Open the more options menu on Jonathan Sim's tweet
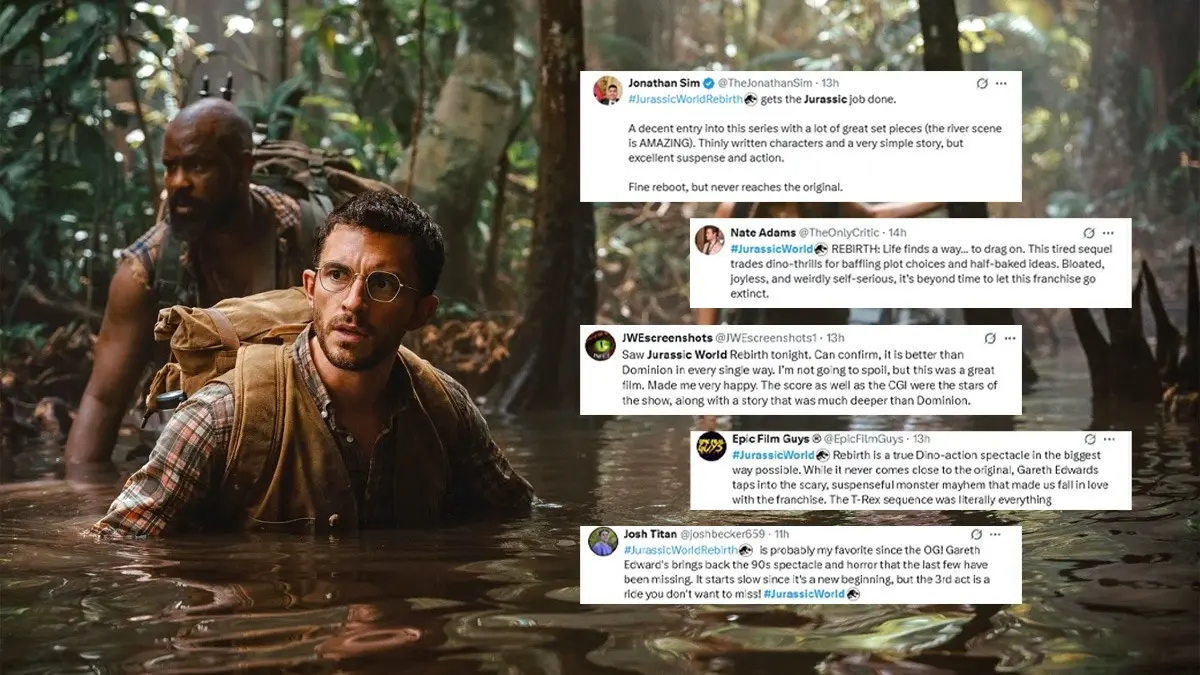Screen dimensions: 1200x675 coord(1003,84)
